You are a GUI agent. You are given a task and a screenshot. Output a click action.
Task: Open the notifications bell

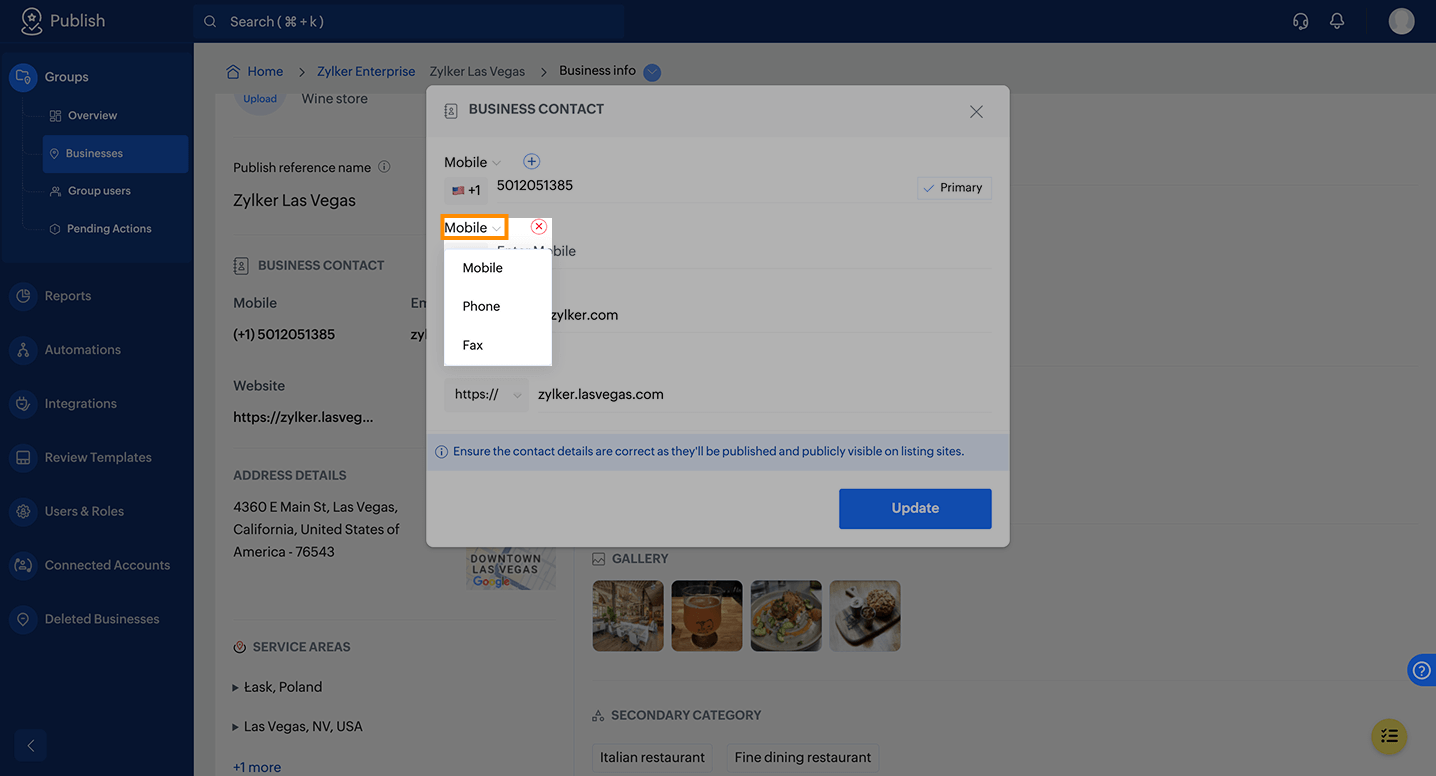pos(1337,21)
